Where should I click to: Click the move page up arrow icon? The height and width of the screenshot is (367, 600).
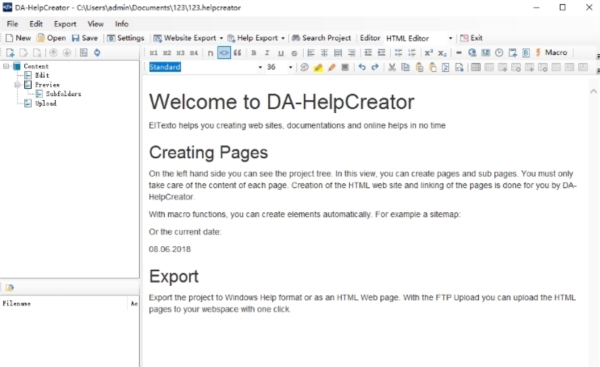coord(54,53)
